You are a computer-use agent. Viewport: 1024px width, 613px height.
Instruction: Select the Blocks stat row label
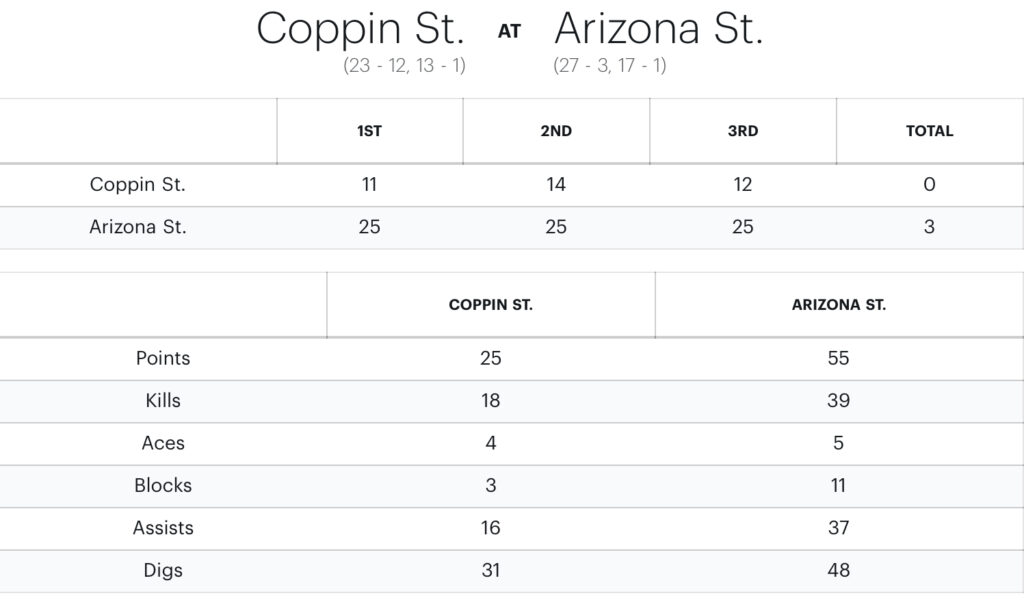(163, 486)
